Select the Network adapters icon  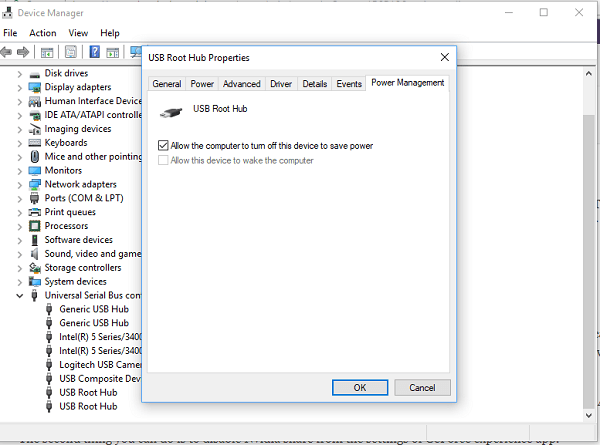coord(34,185)
